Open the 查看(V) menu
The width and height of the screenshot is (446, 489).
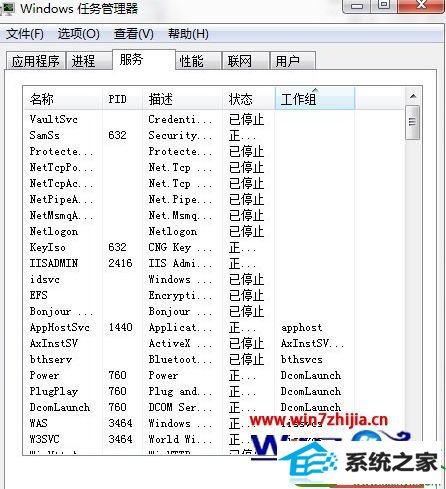coord(134,34)
